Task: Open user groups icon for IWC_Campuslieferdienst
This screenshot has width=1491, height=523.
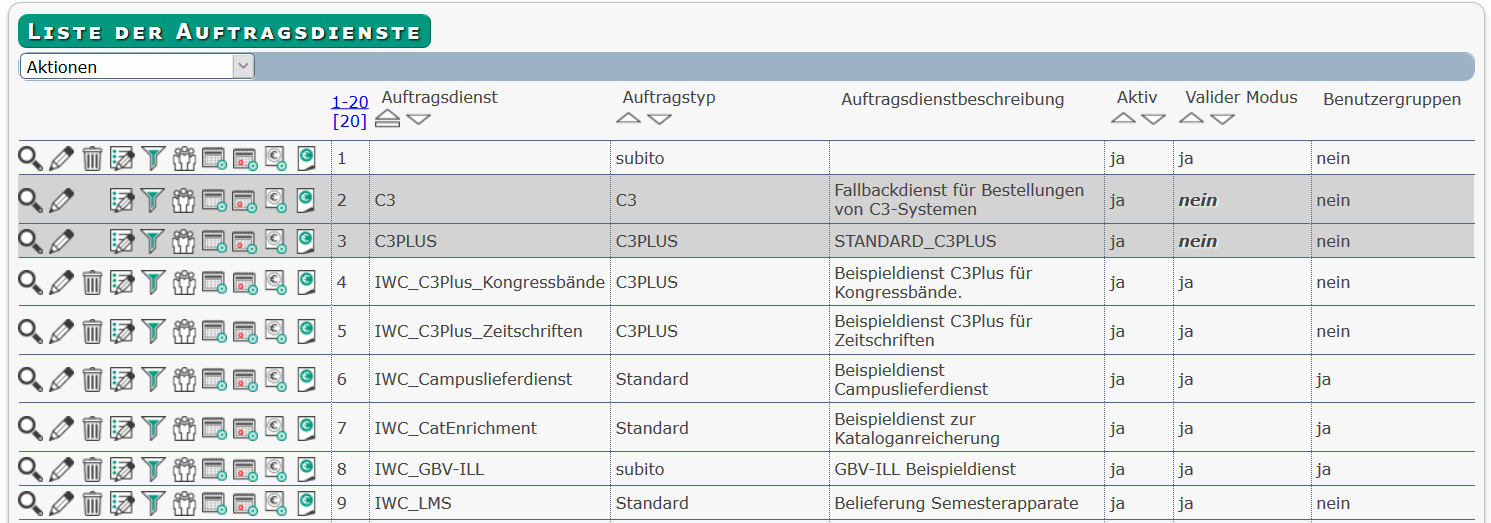Action: [x=184, y=379]
